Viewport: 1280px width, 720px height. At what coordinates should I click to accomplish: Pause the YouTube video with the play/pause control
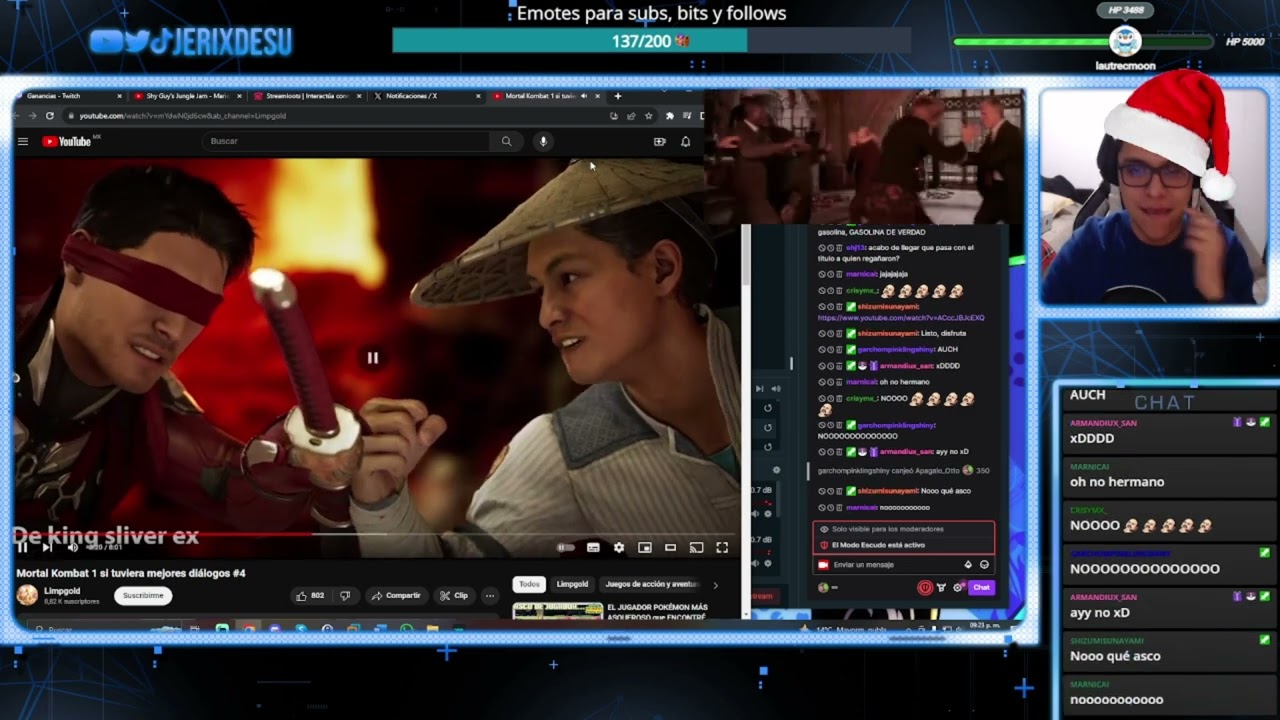click(22, 547)
